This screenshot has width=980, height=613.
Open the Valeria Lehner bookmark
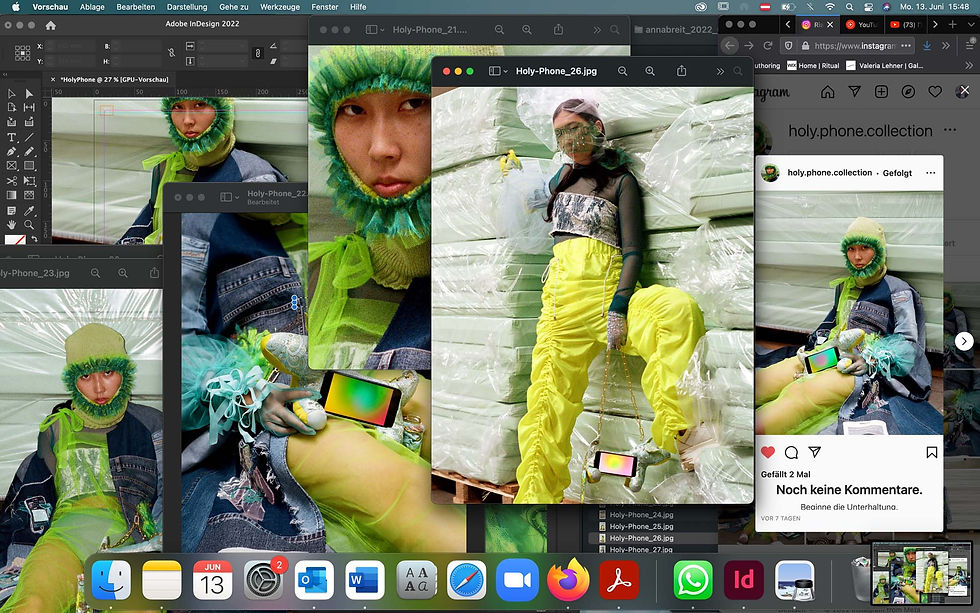884,65
